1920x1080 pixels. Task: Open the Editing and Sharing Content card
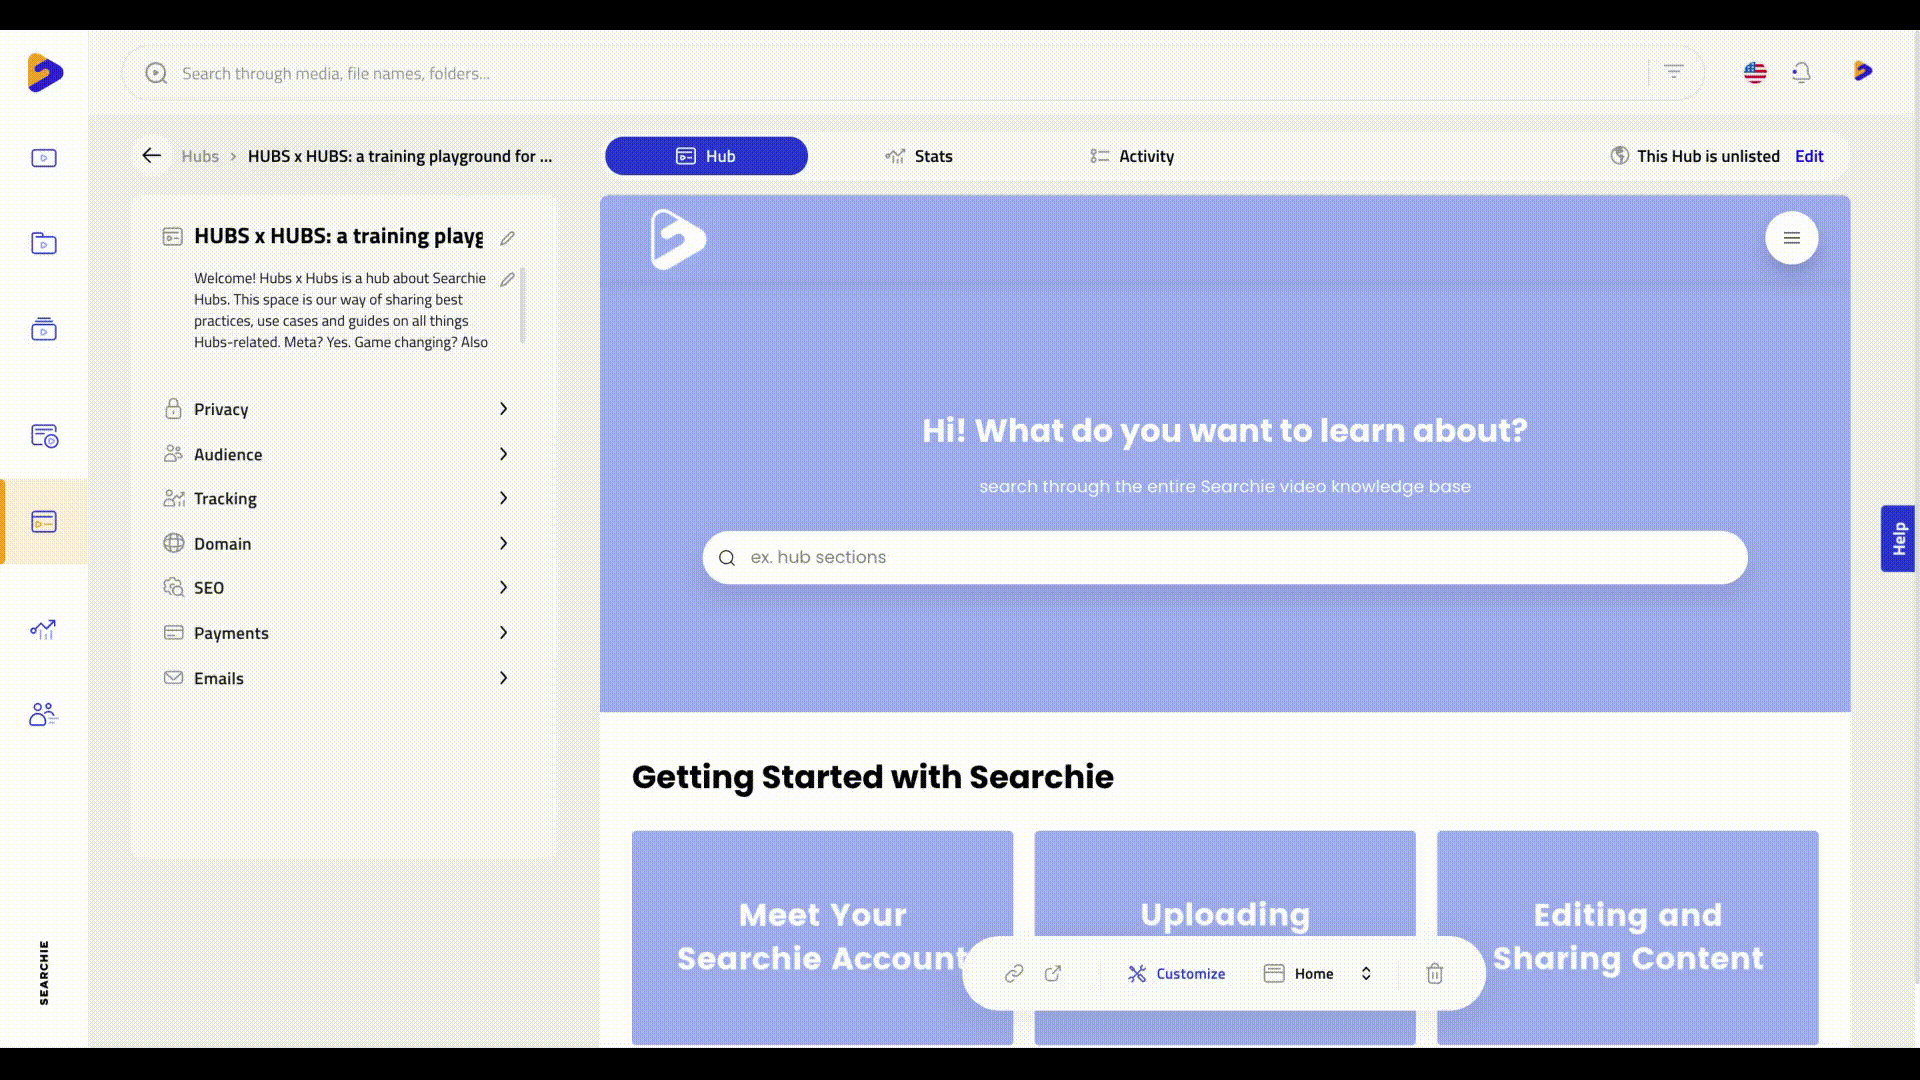coord(1627,937)
